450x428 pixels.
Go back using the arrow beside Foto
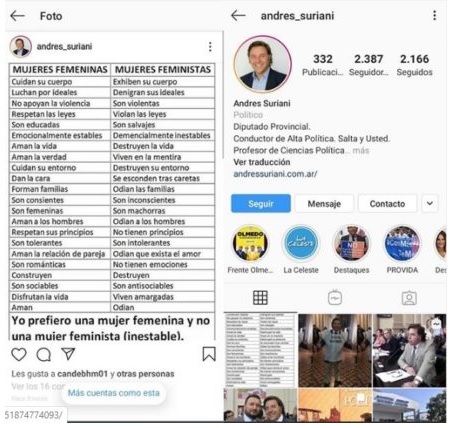18,16
